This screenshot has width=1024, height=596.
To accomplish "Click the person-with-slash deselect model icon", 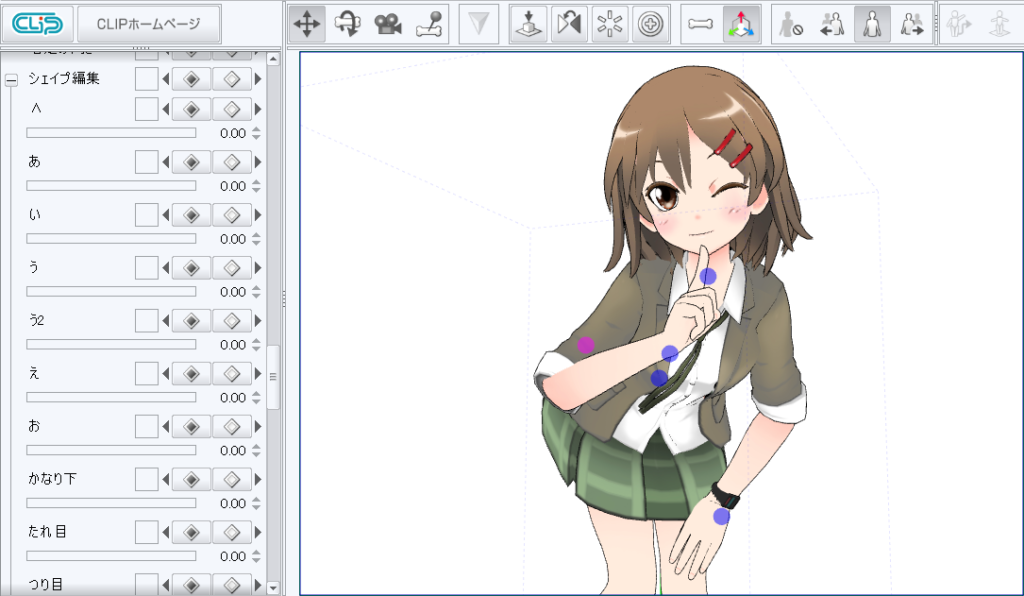I will point(791,22).
